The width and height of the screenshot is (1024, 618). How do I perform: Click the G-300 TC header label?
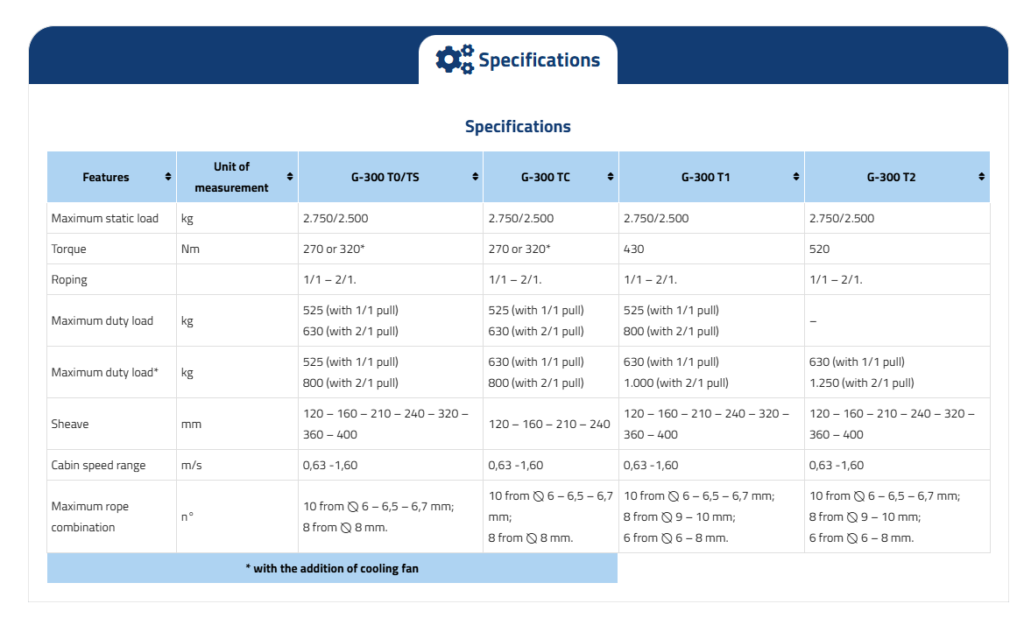pos(545,177)
